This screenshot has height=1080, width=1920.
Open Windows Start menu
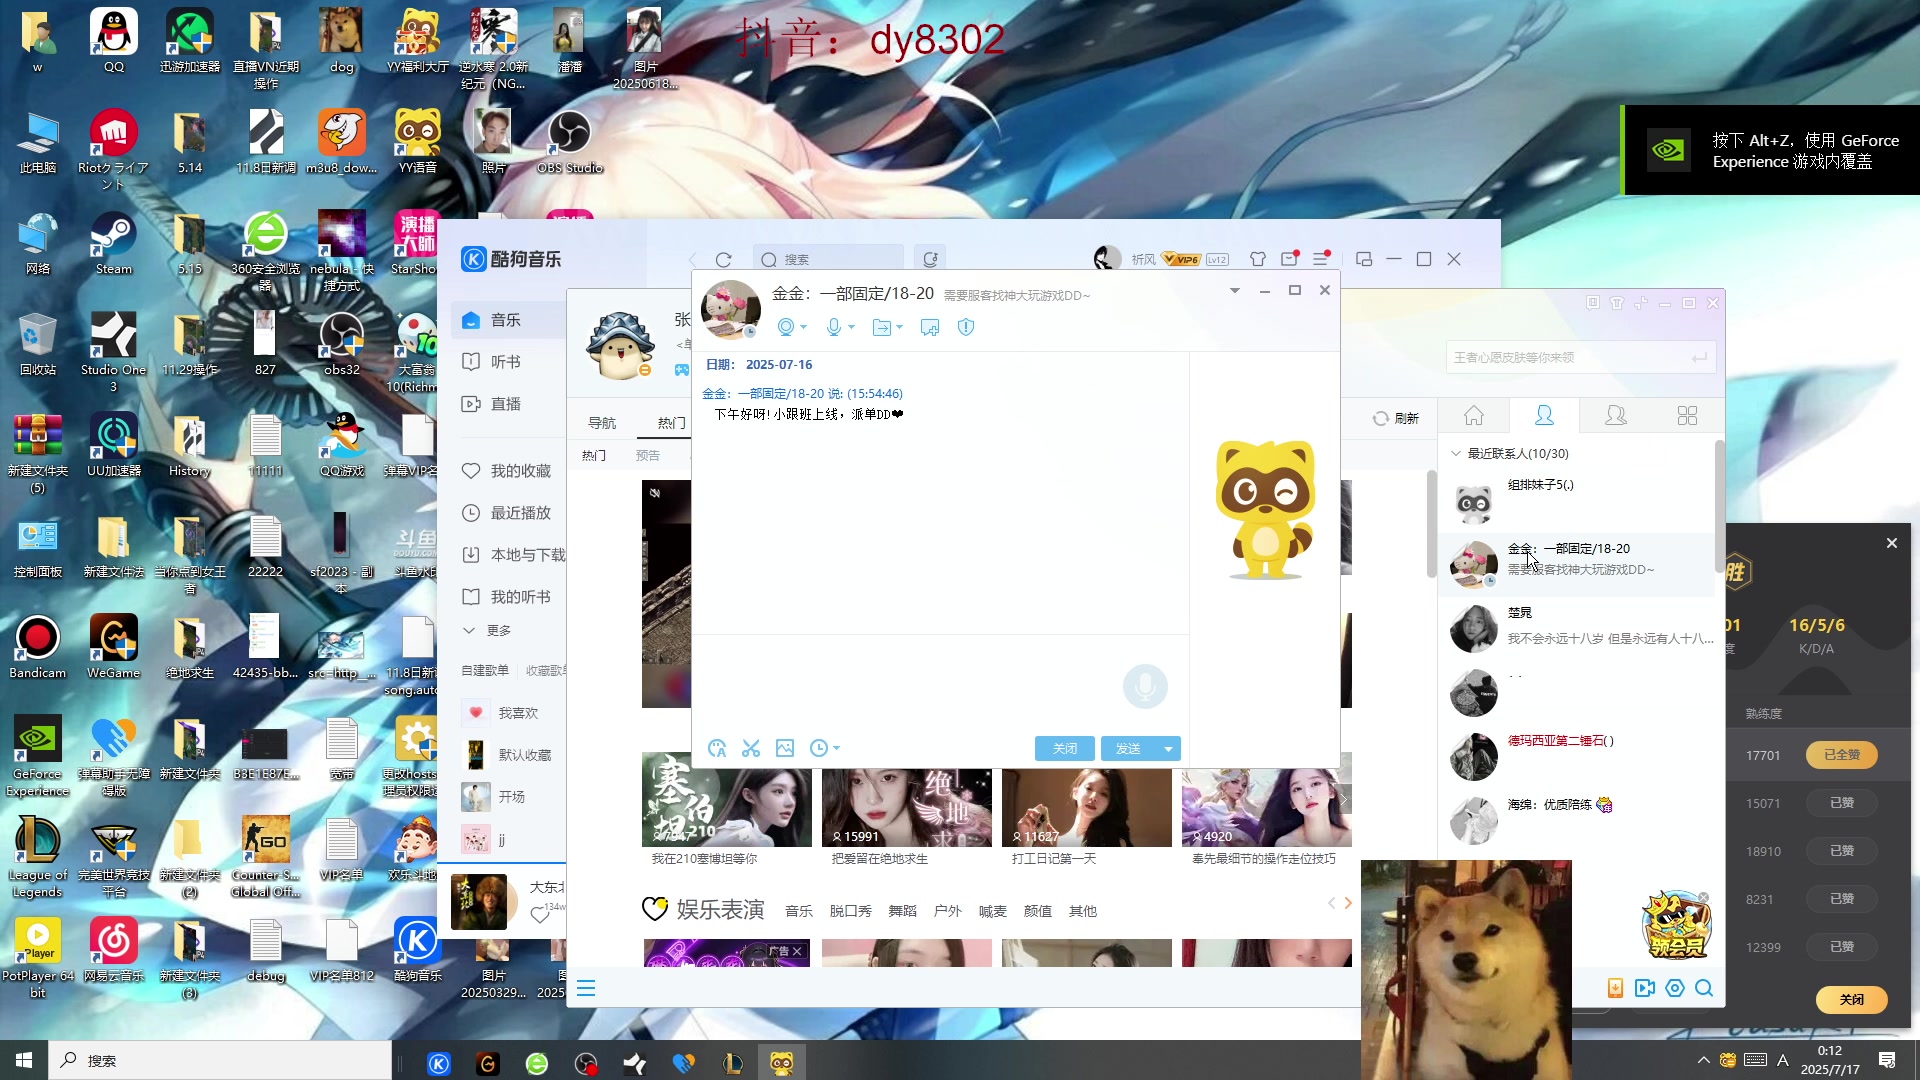(24, 1060)
